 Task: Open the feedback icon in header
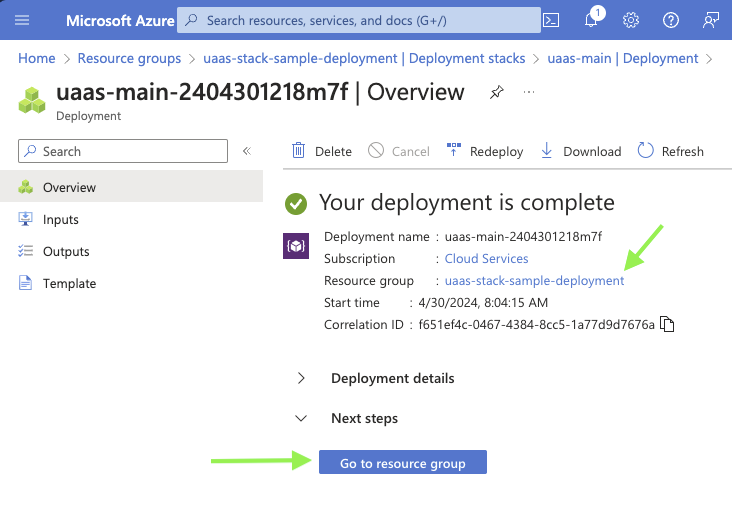click(711, 20)
